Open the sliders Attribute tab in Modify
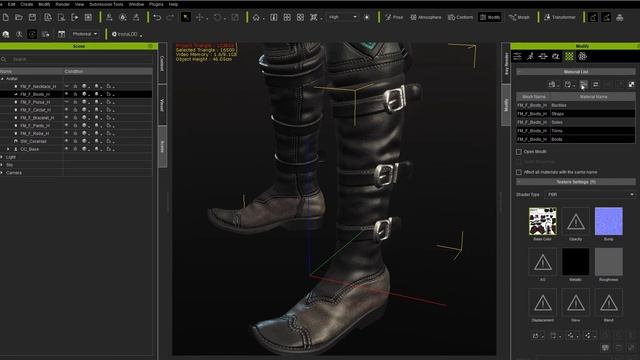640x360 pixels. click(517, 56)
